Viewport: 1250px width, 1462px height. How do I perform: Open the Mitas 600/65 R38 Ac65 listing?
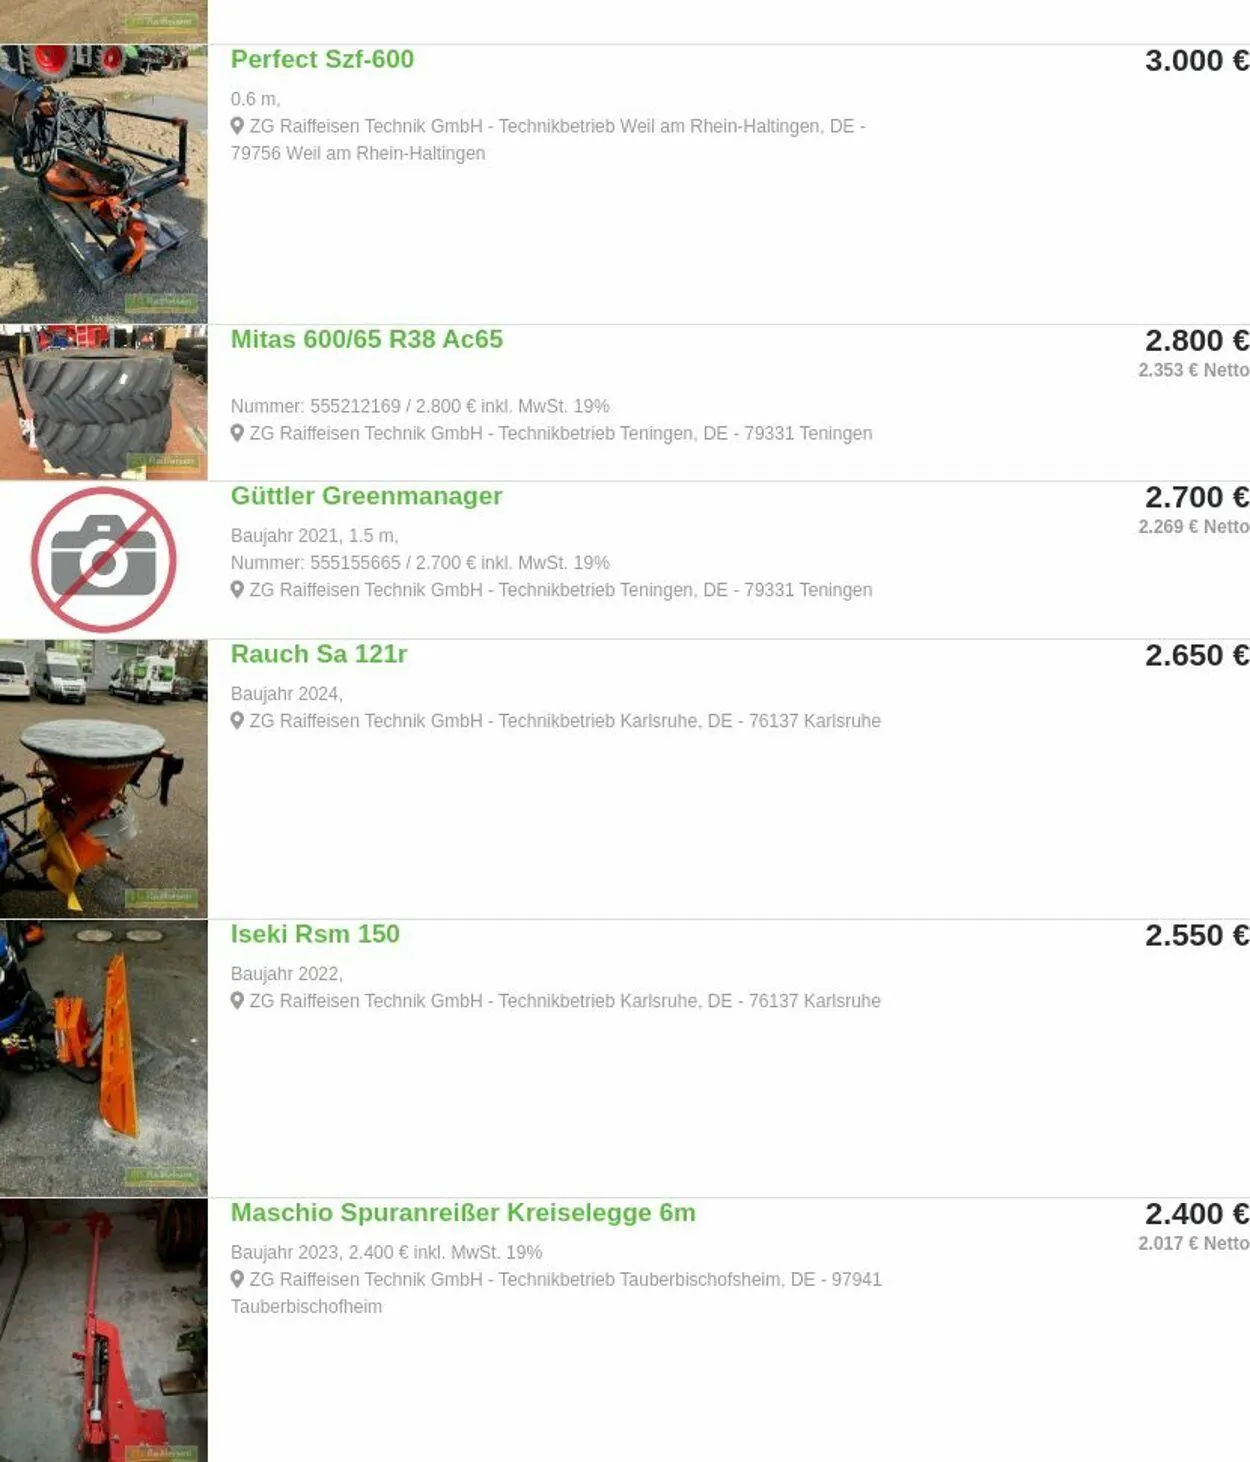[367, 339]
